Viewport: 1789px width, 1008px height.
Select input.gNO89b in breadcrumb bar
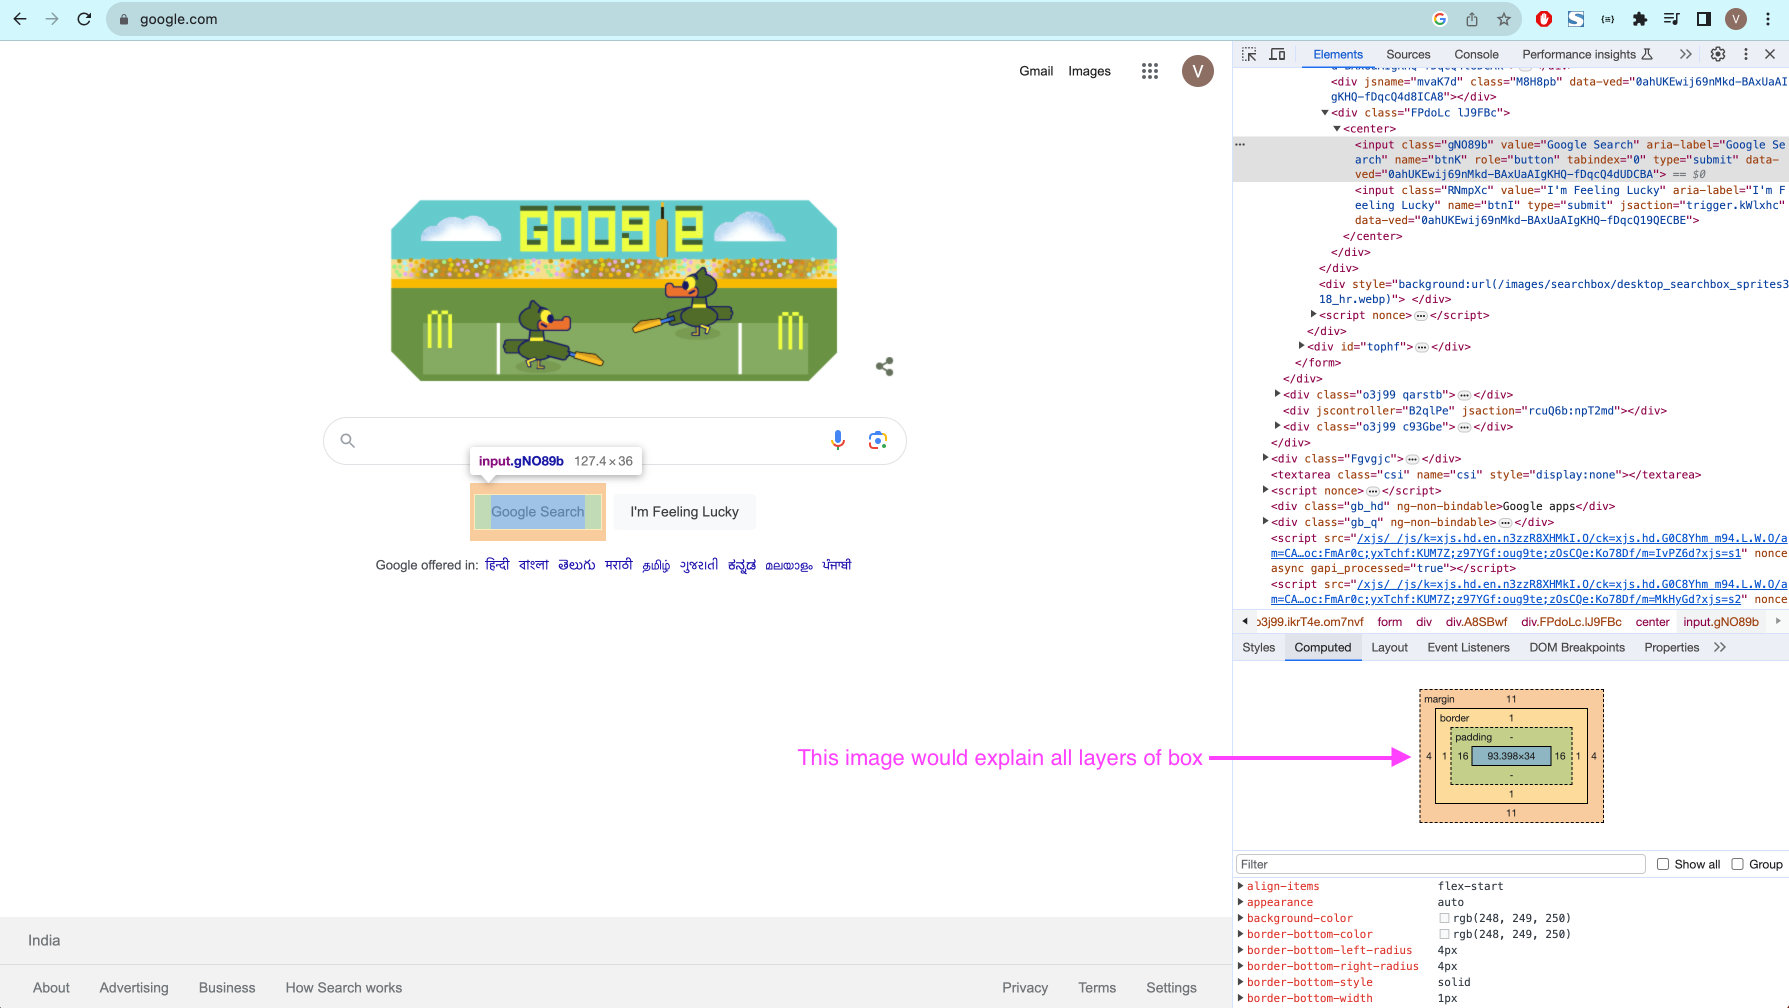1720,621
